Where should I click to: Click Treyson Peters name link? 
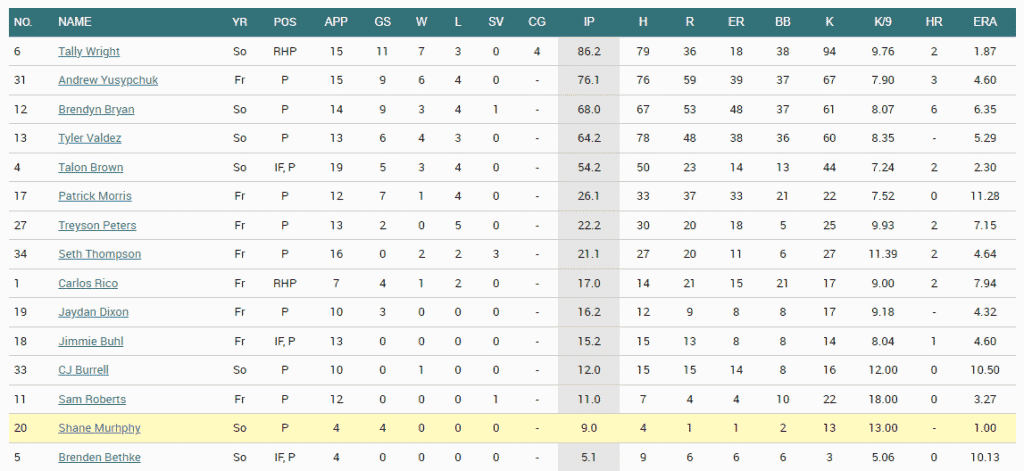click(97, 225)
